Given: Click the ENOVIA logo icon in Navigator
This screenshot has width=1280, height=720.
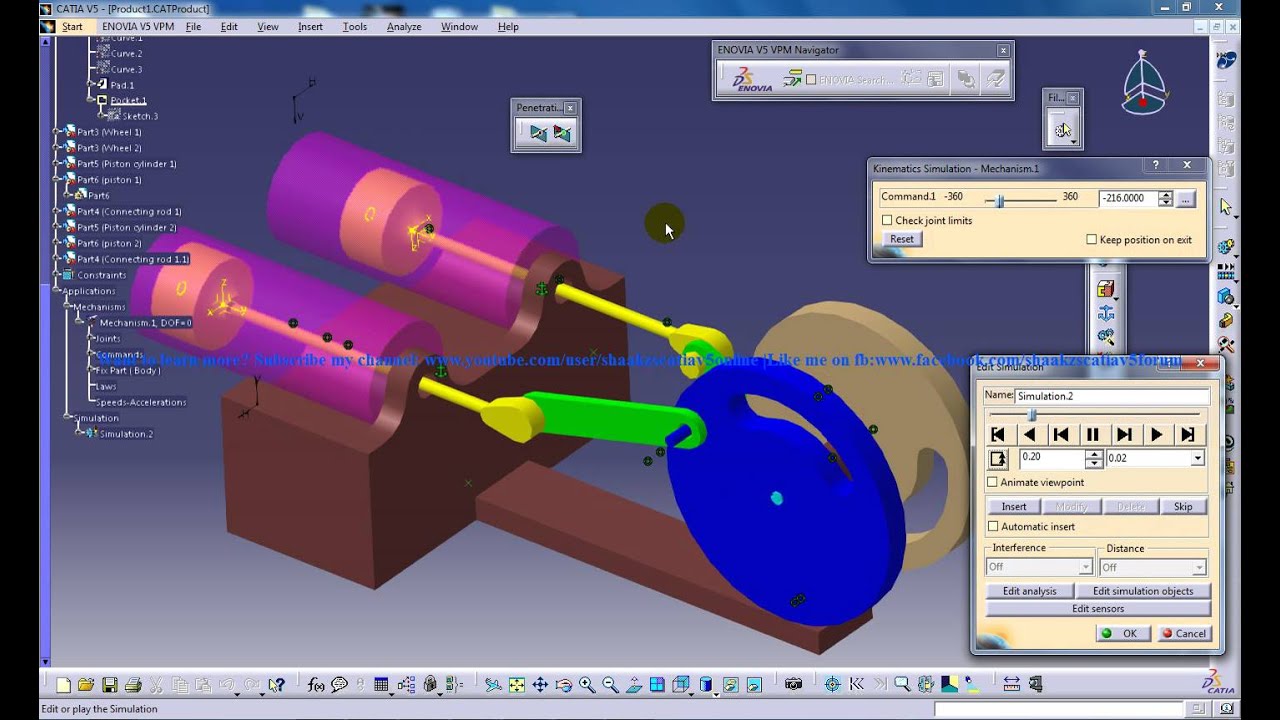Looking at the screenshot, I should (x=752, y=79).
